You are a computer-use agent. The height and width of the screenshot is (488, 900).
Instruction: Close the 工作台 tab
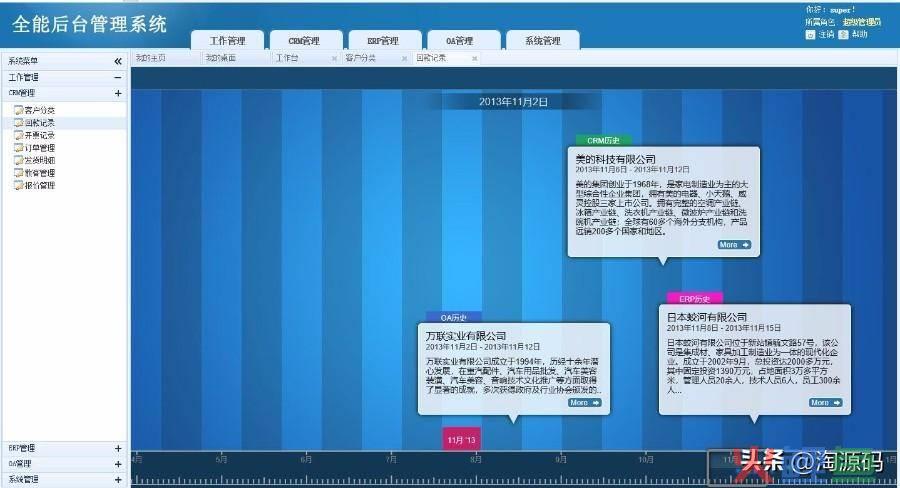click(x=334, y=59)
